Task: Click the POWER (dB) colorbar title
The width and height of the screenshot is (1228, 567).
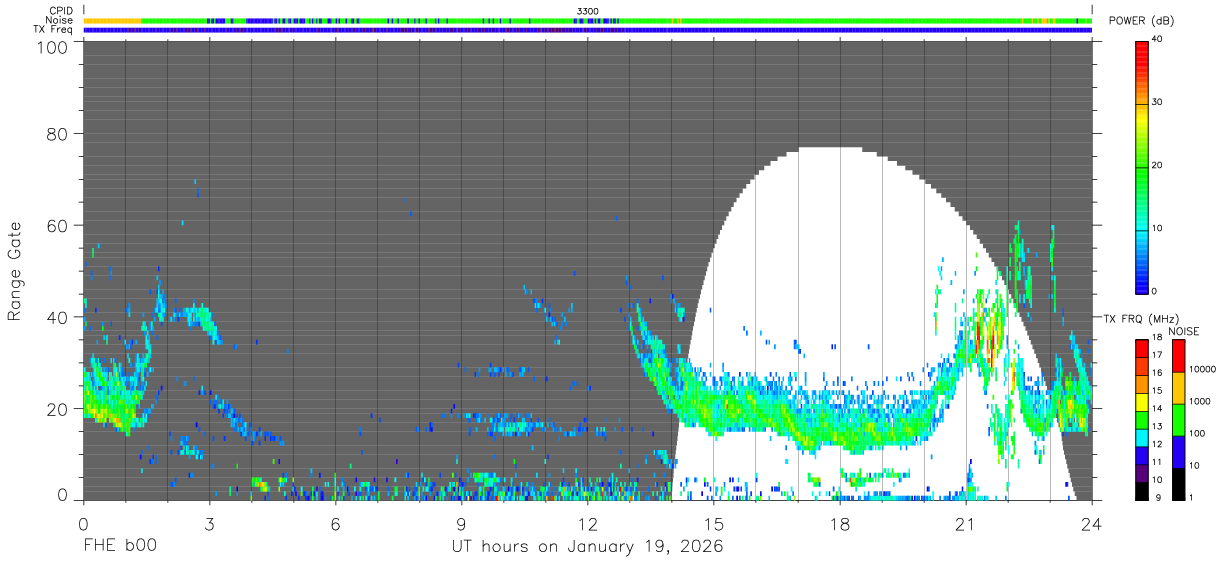Action: tap(1141, 20)
